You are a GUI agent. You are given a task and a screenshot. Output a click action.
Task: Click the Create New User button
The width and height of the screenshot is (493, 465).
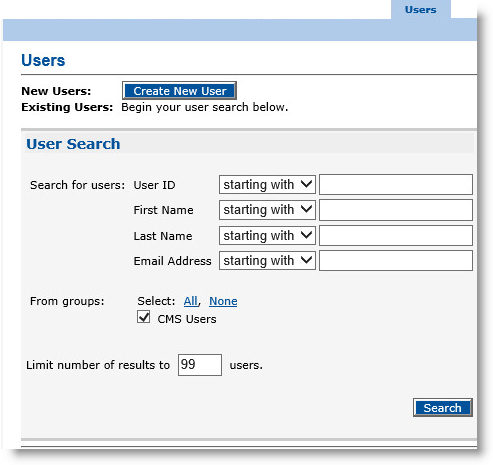click(179, 91)
